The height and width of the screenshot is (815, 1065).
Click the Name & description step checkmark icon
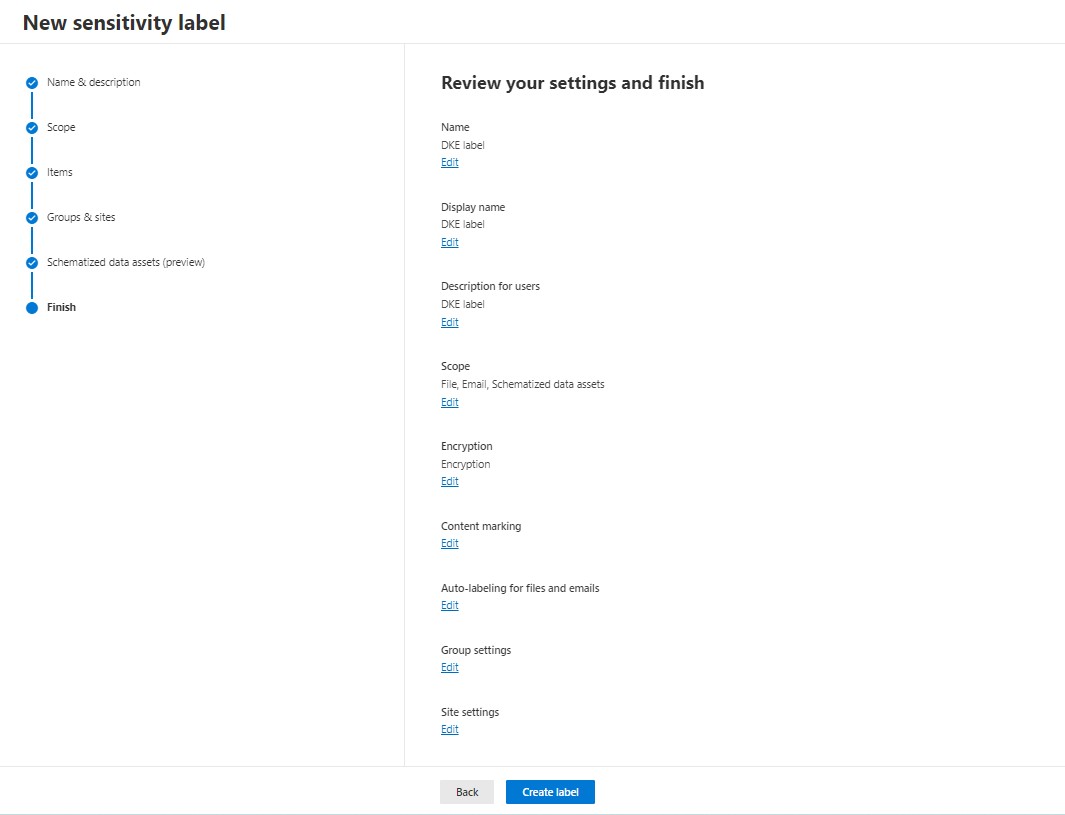coord(32,83)
